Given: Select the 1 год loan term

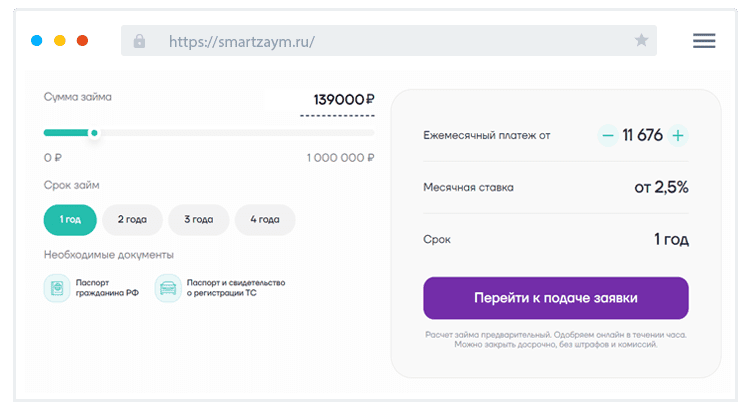Looking at the screenshot, I should click(70, 219).
